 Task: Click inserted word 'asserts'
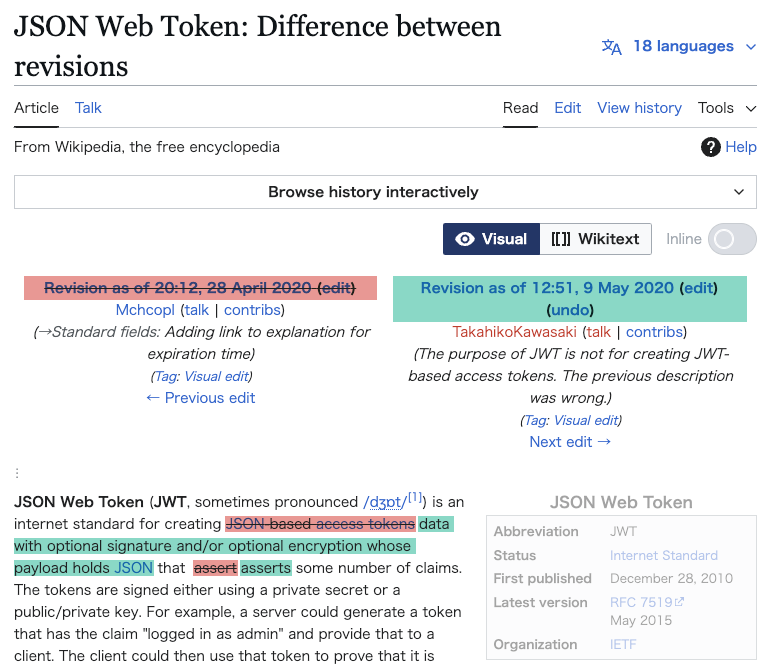[266, 568]
